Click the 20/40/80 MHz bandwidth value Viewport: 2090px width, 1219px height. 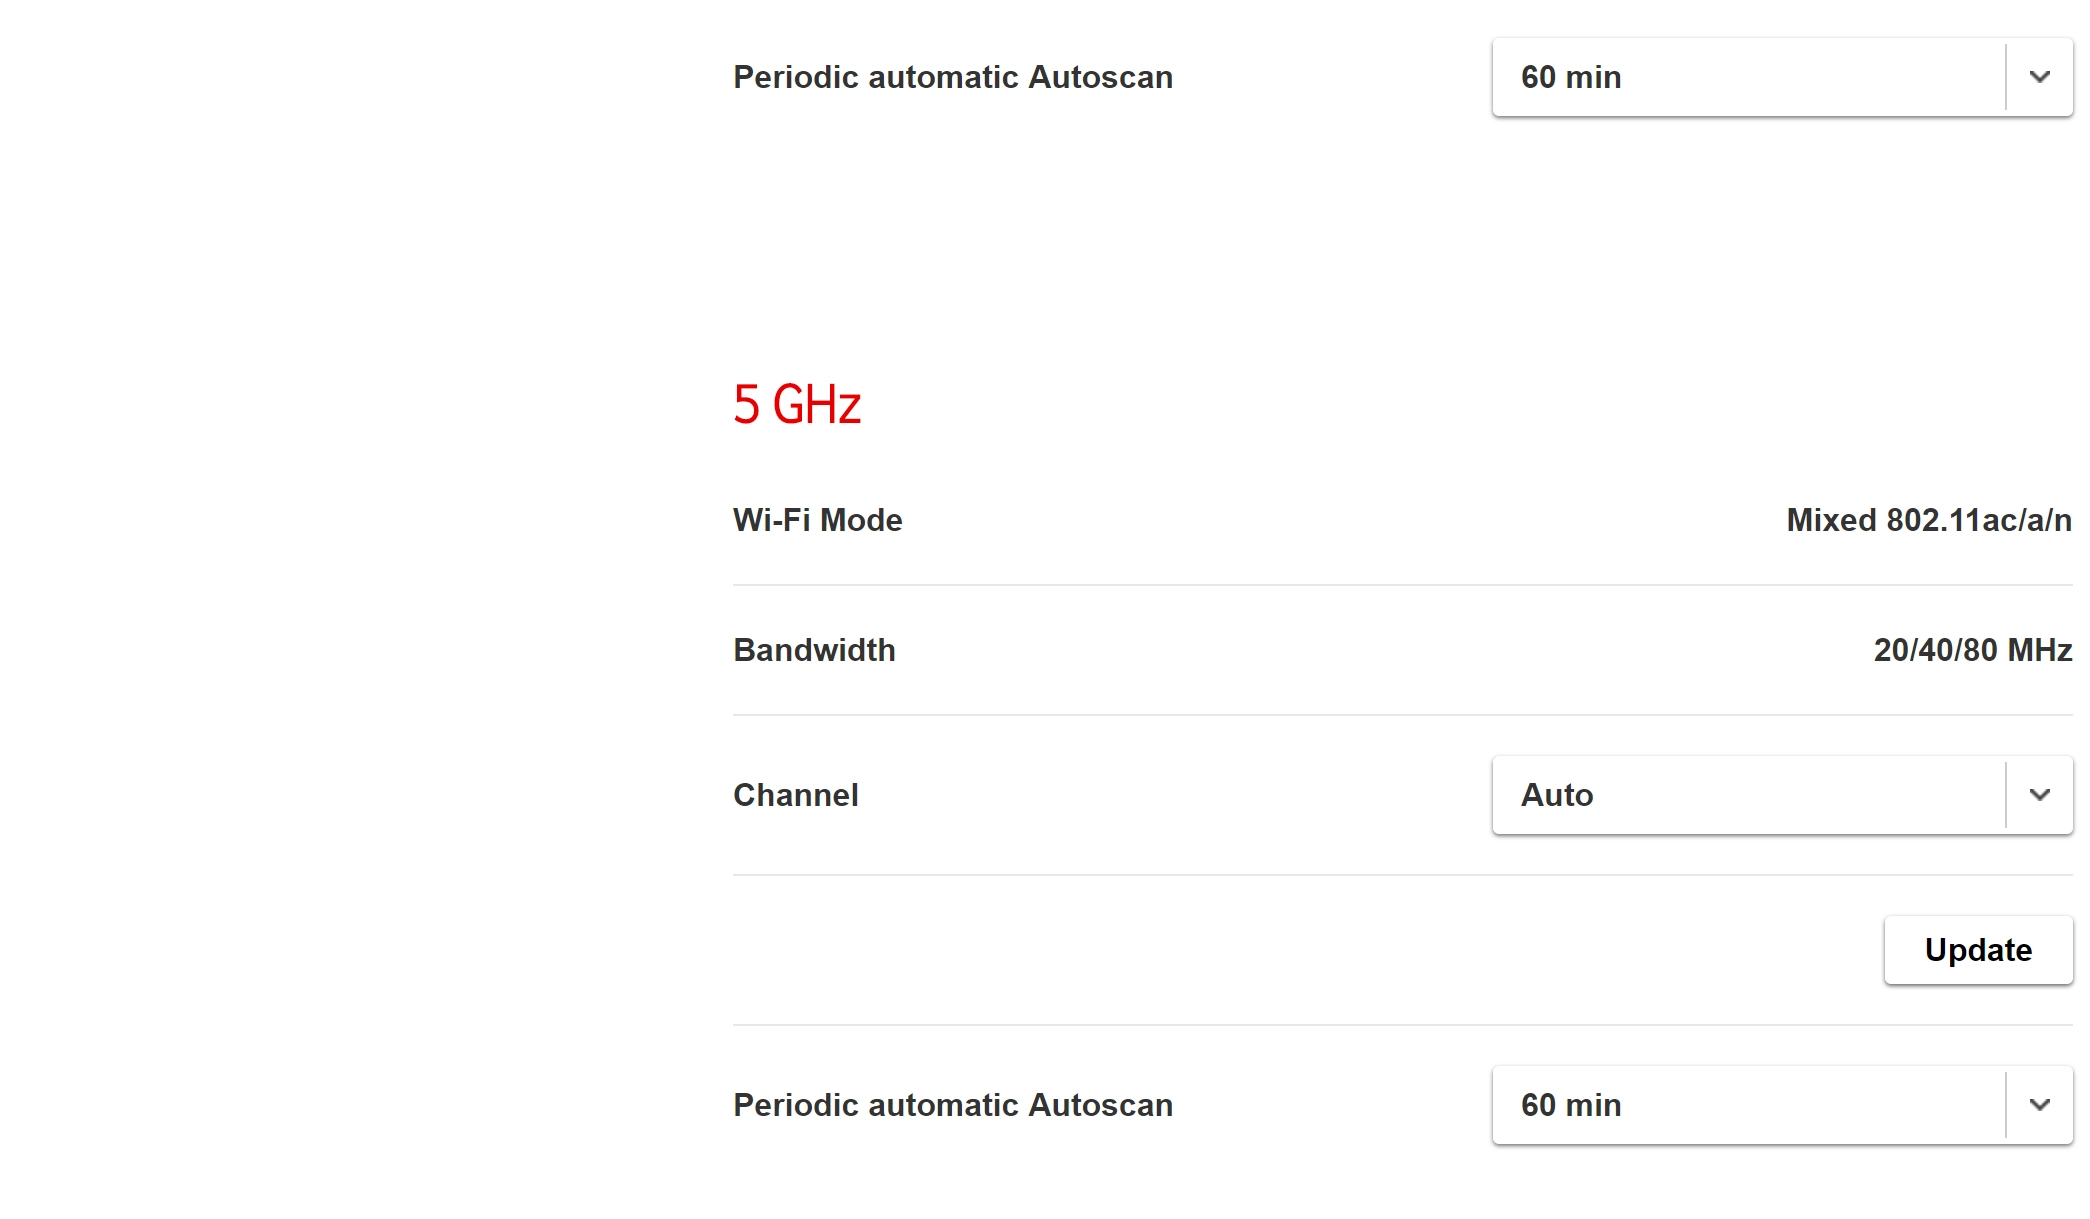click(1972, 650)
